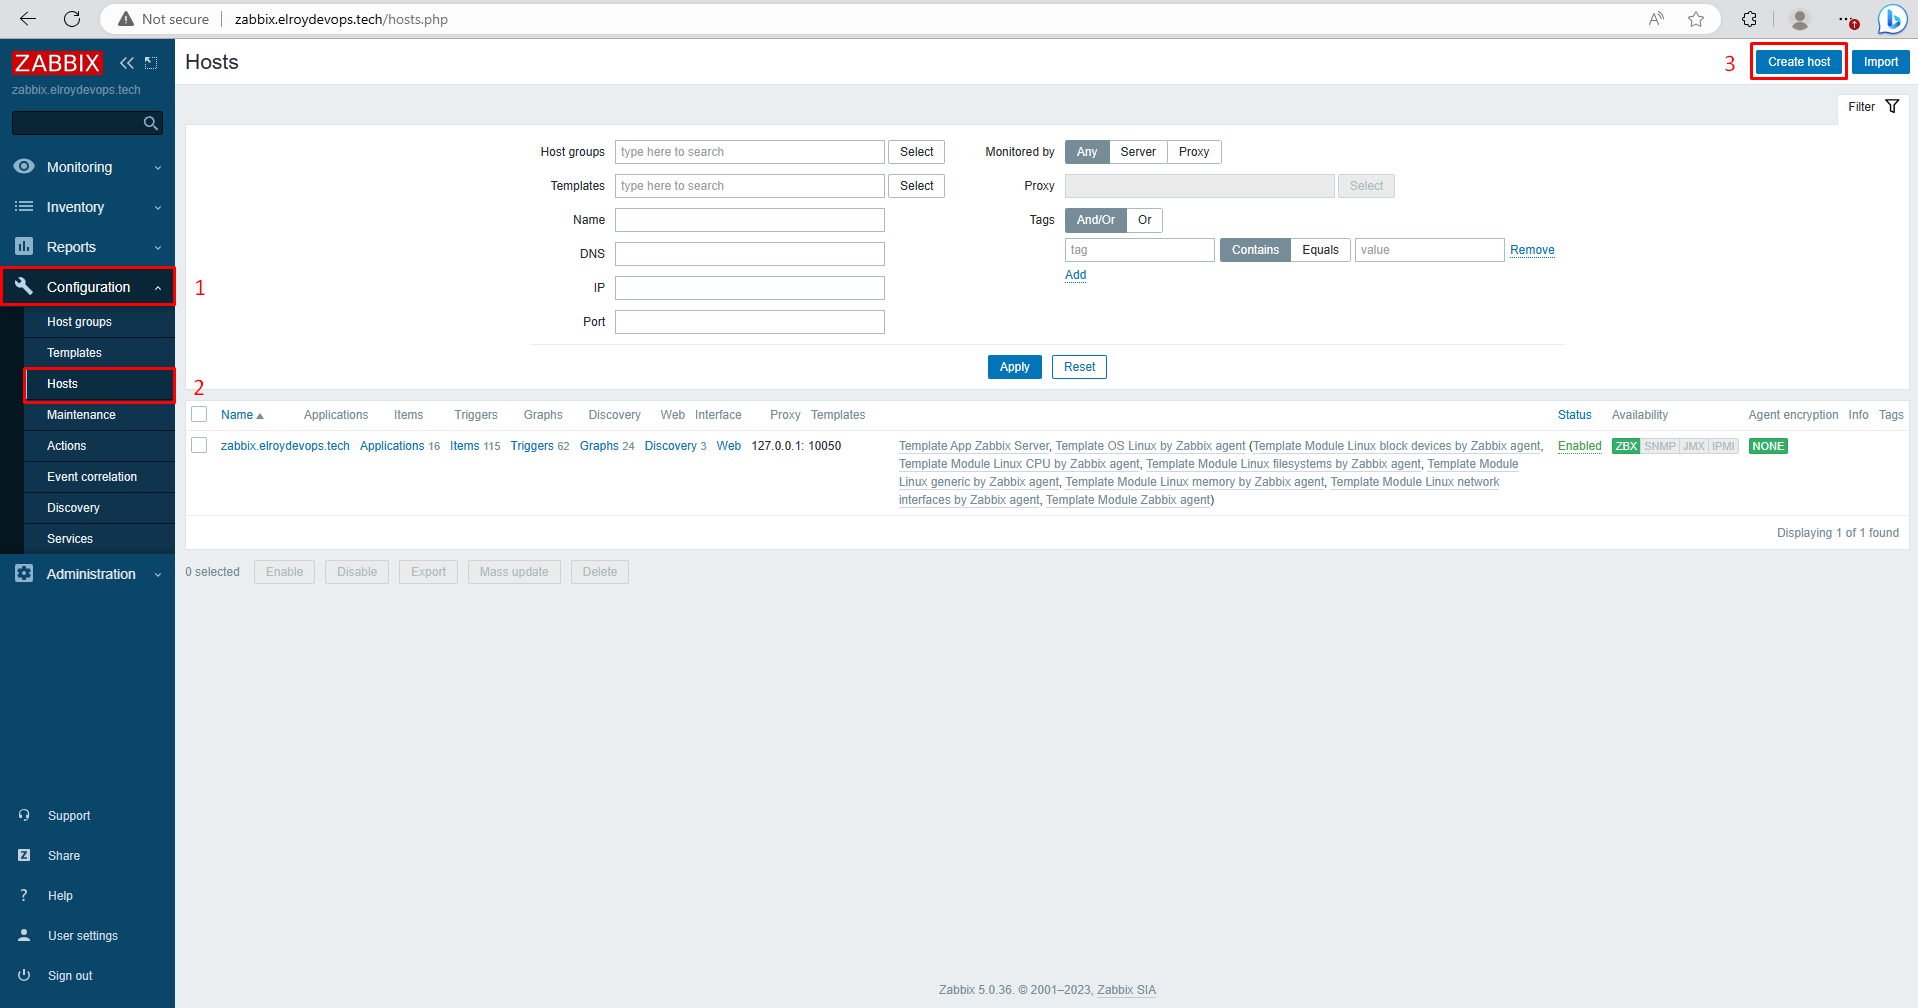Open the zabbix.elroydevops.tech host link

(x=285, y=446)
